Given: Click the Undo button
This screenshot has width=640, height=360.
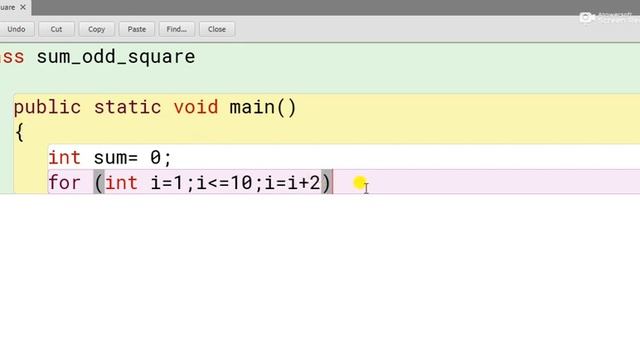Looking at the screenshot, I should [16, 29].
